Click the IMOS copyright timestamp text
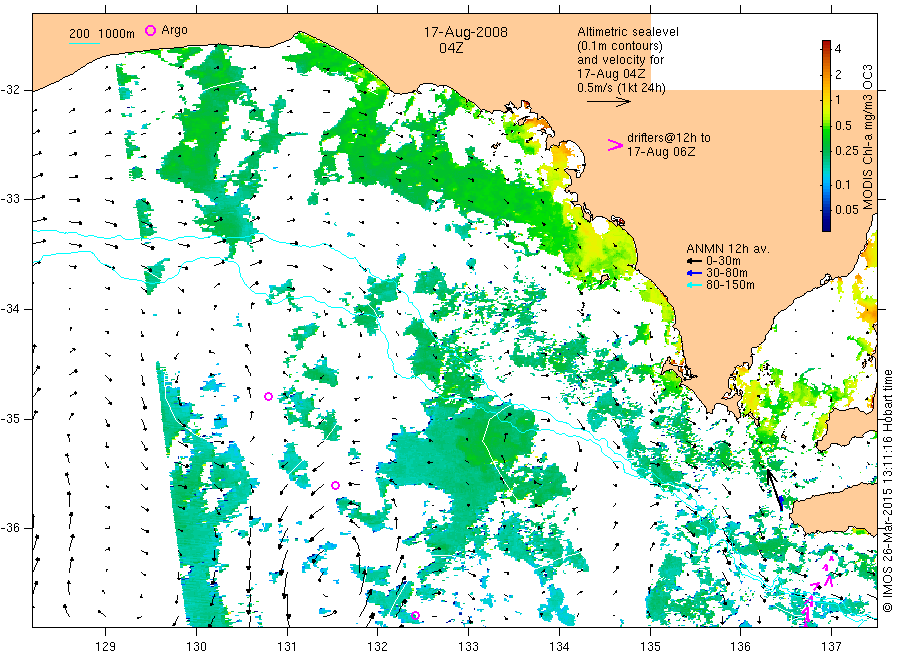Image resolution: width=900 pixels, height=660 pixels. click(x=887, y=491)
